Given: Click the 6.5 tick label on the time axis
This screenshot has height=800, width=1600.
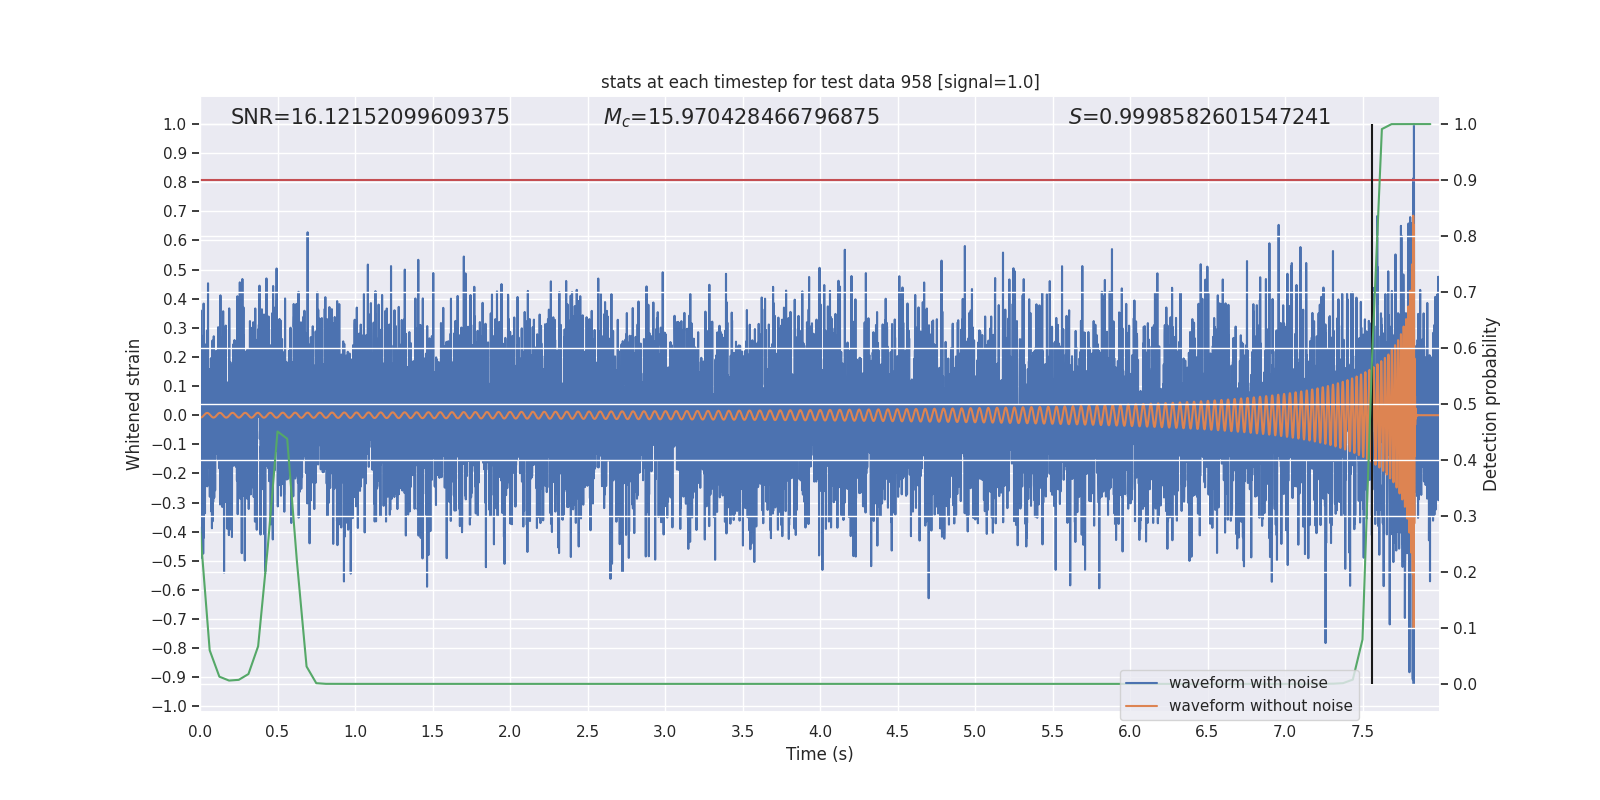Looking at the screenshot, I should tap(1207, 731).
